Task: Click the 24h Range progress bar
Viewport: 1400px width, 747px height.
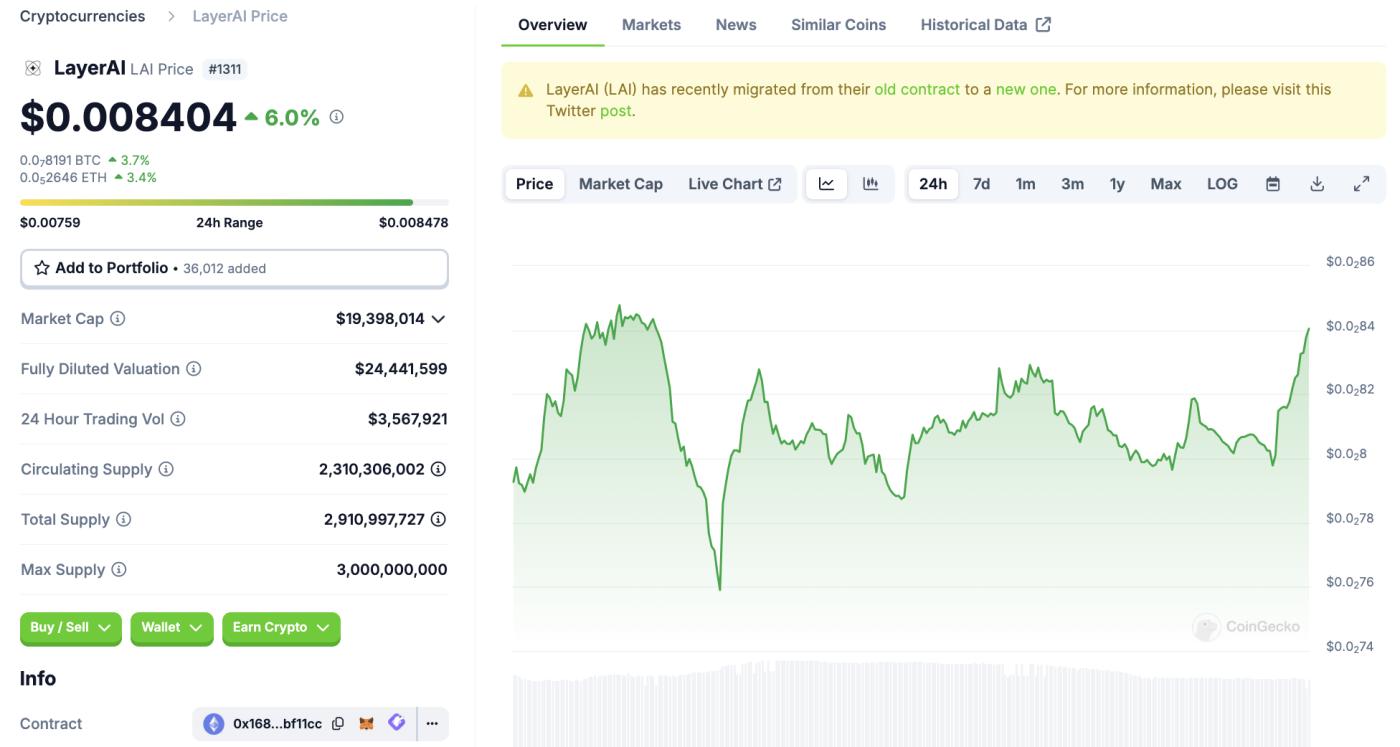Action: tap(234, 200)
